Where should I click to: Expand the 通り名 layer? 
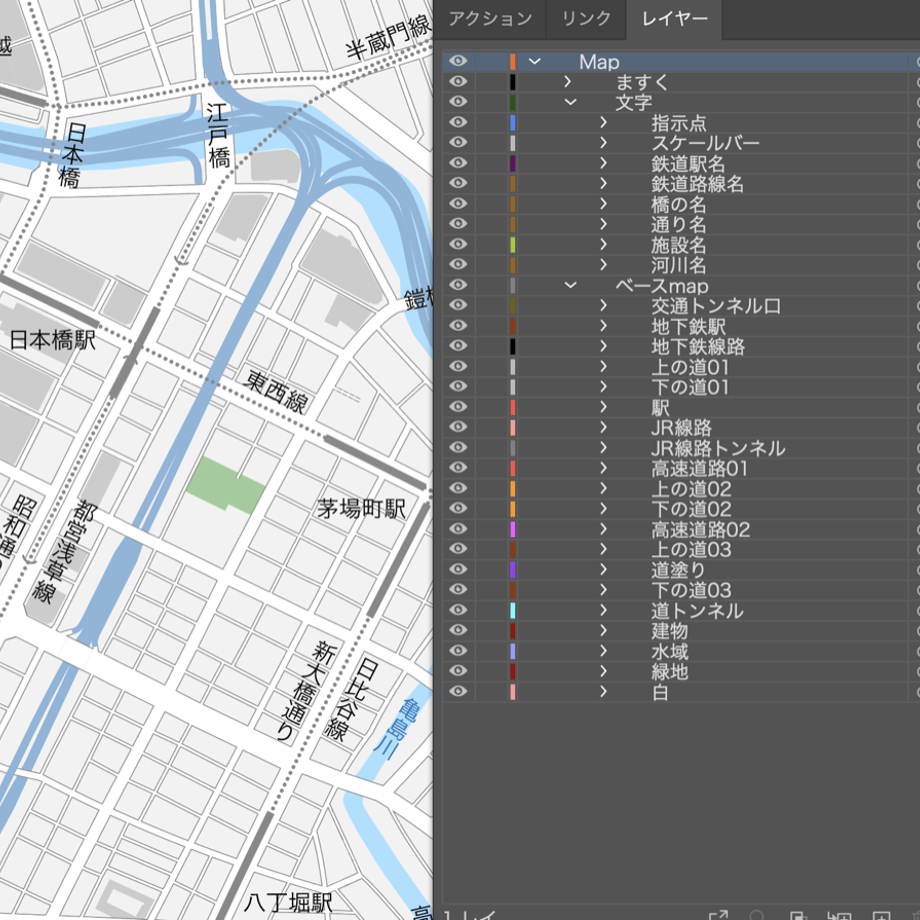pos(603,224)
